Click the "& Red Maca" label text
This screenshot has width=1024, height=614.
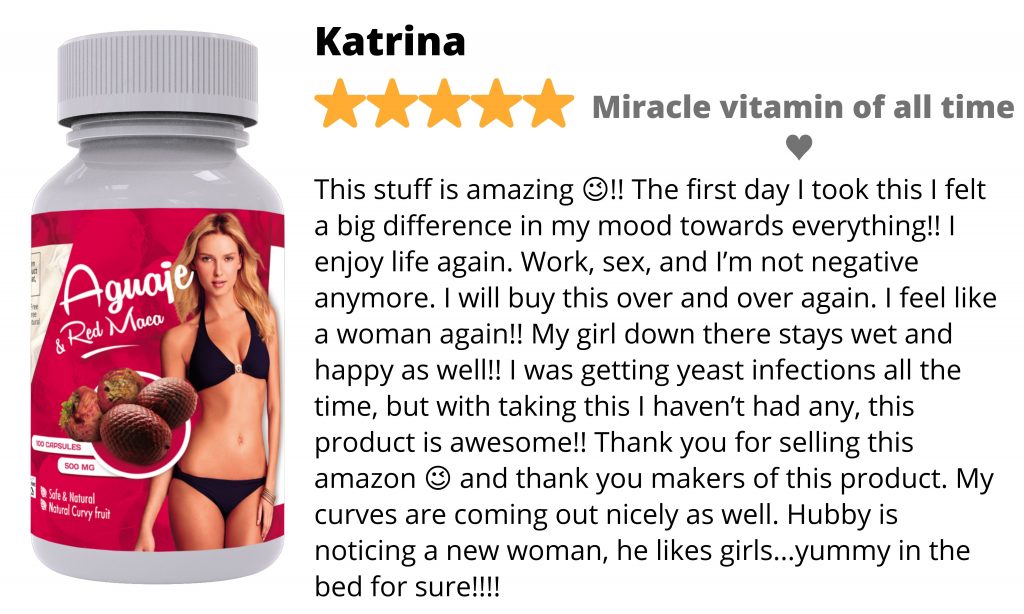[x=111, y=332]
